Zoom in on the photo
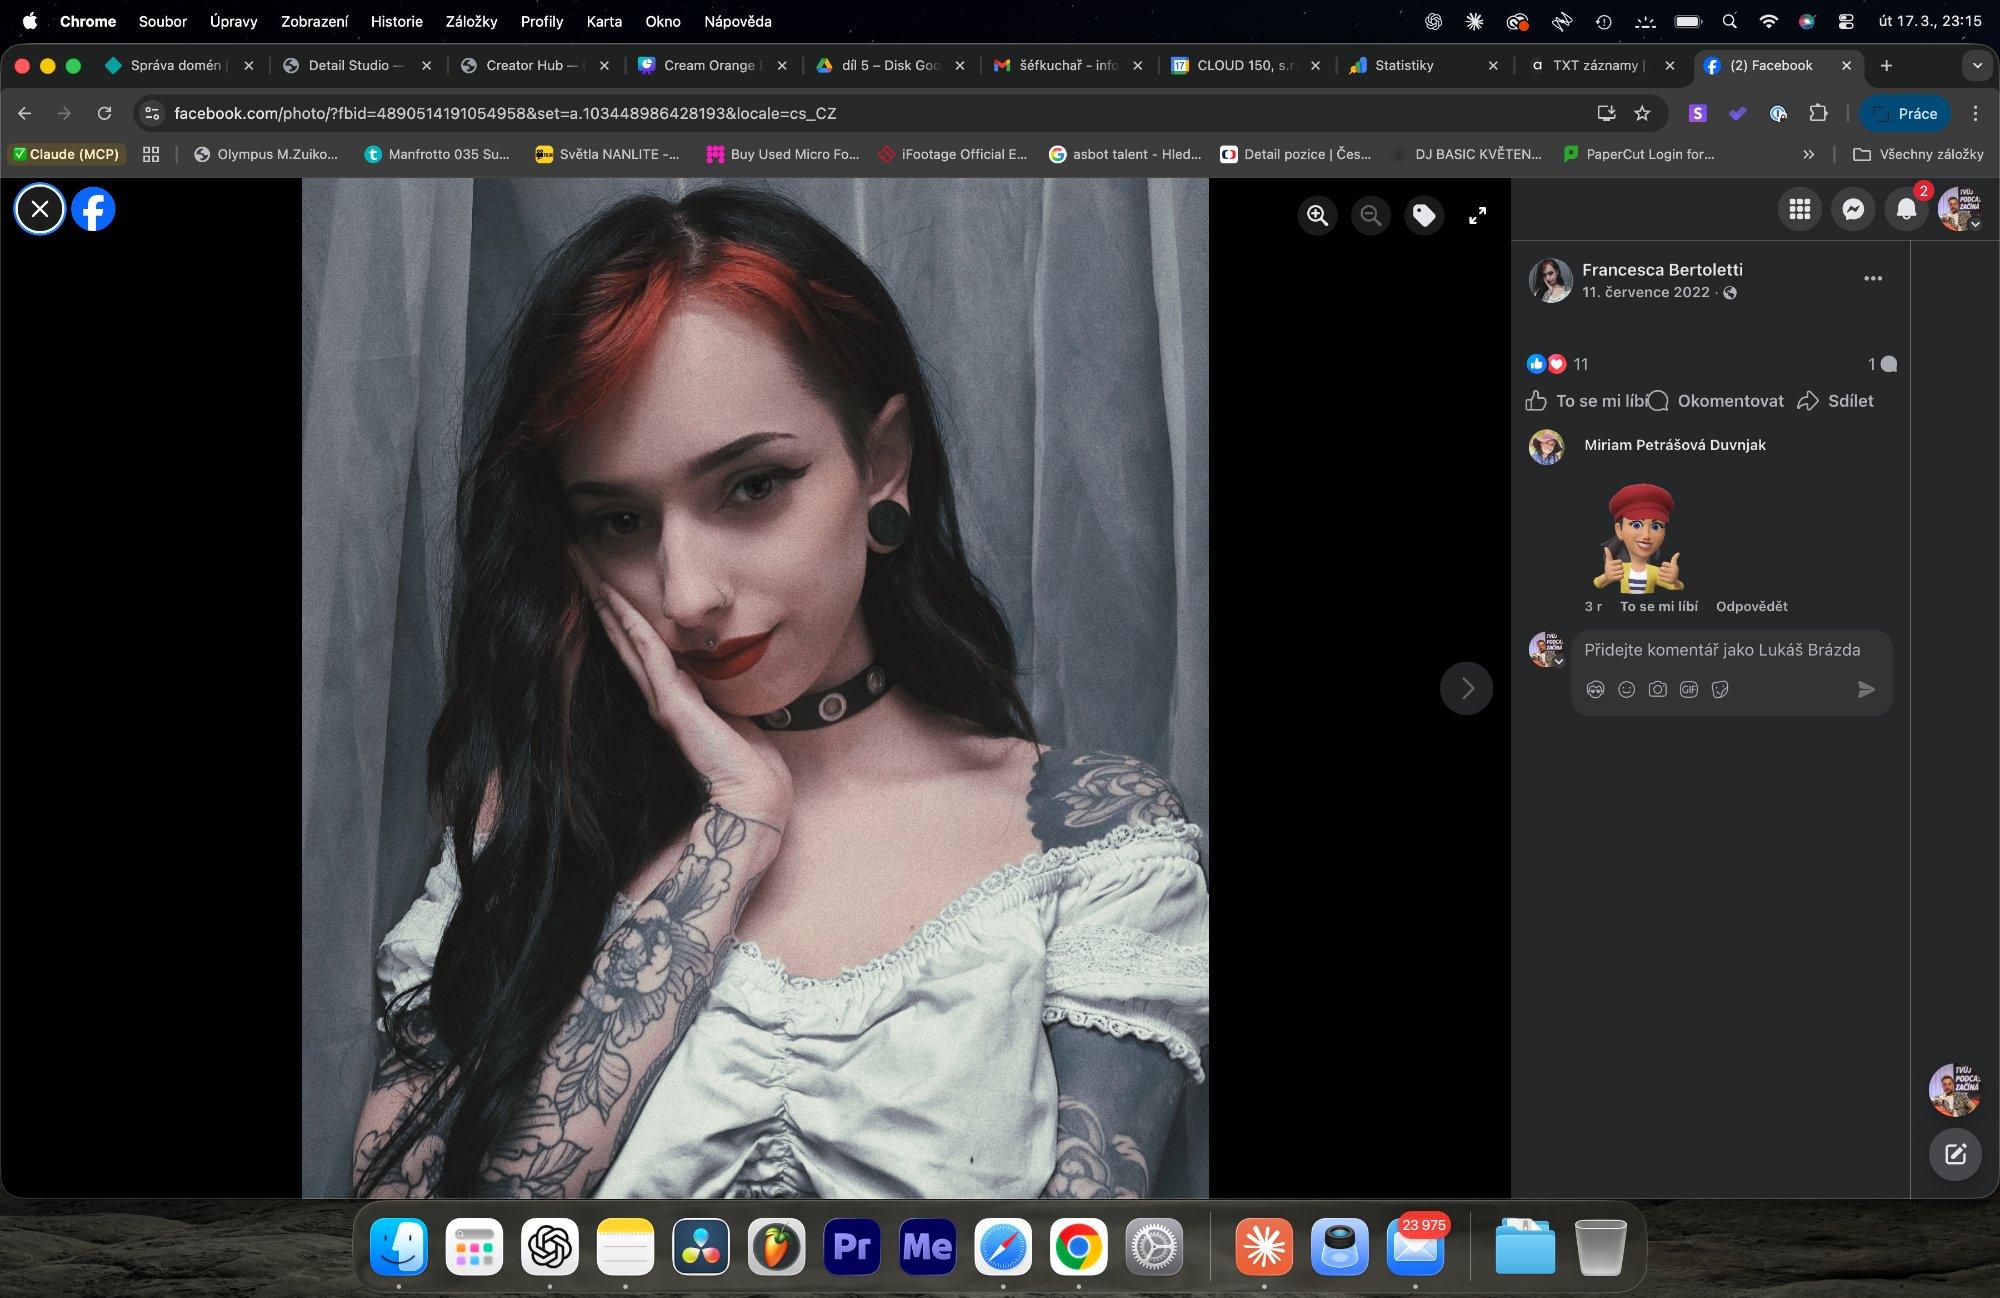Screen dimensions: 2000x1298 [1317, 215]
